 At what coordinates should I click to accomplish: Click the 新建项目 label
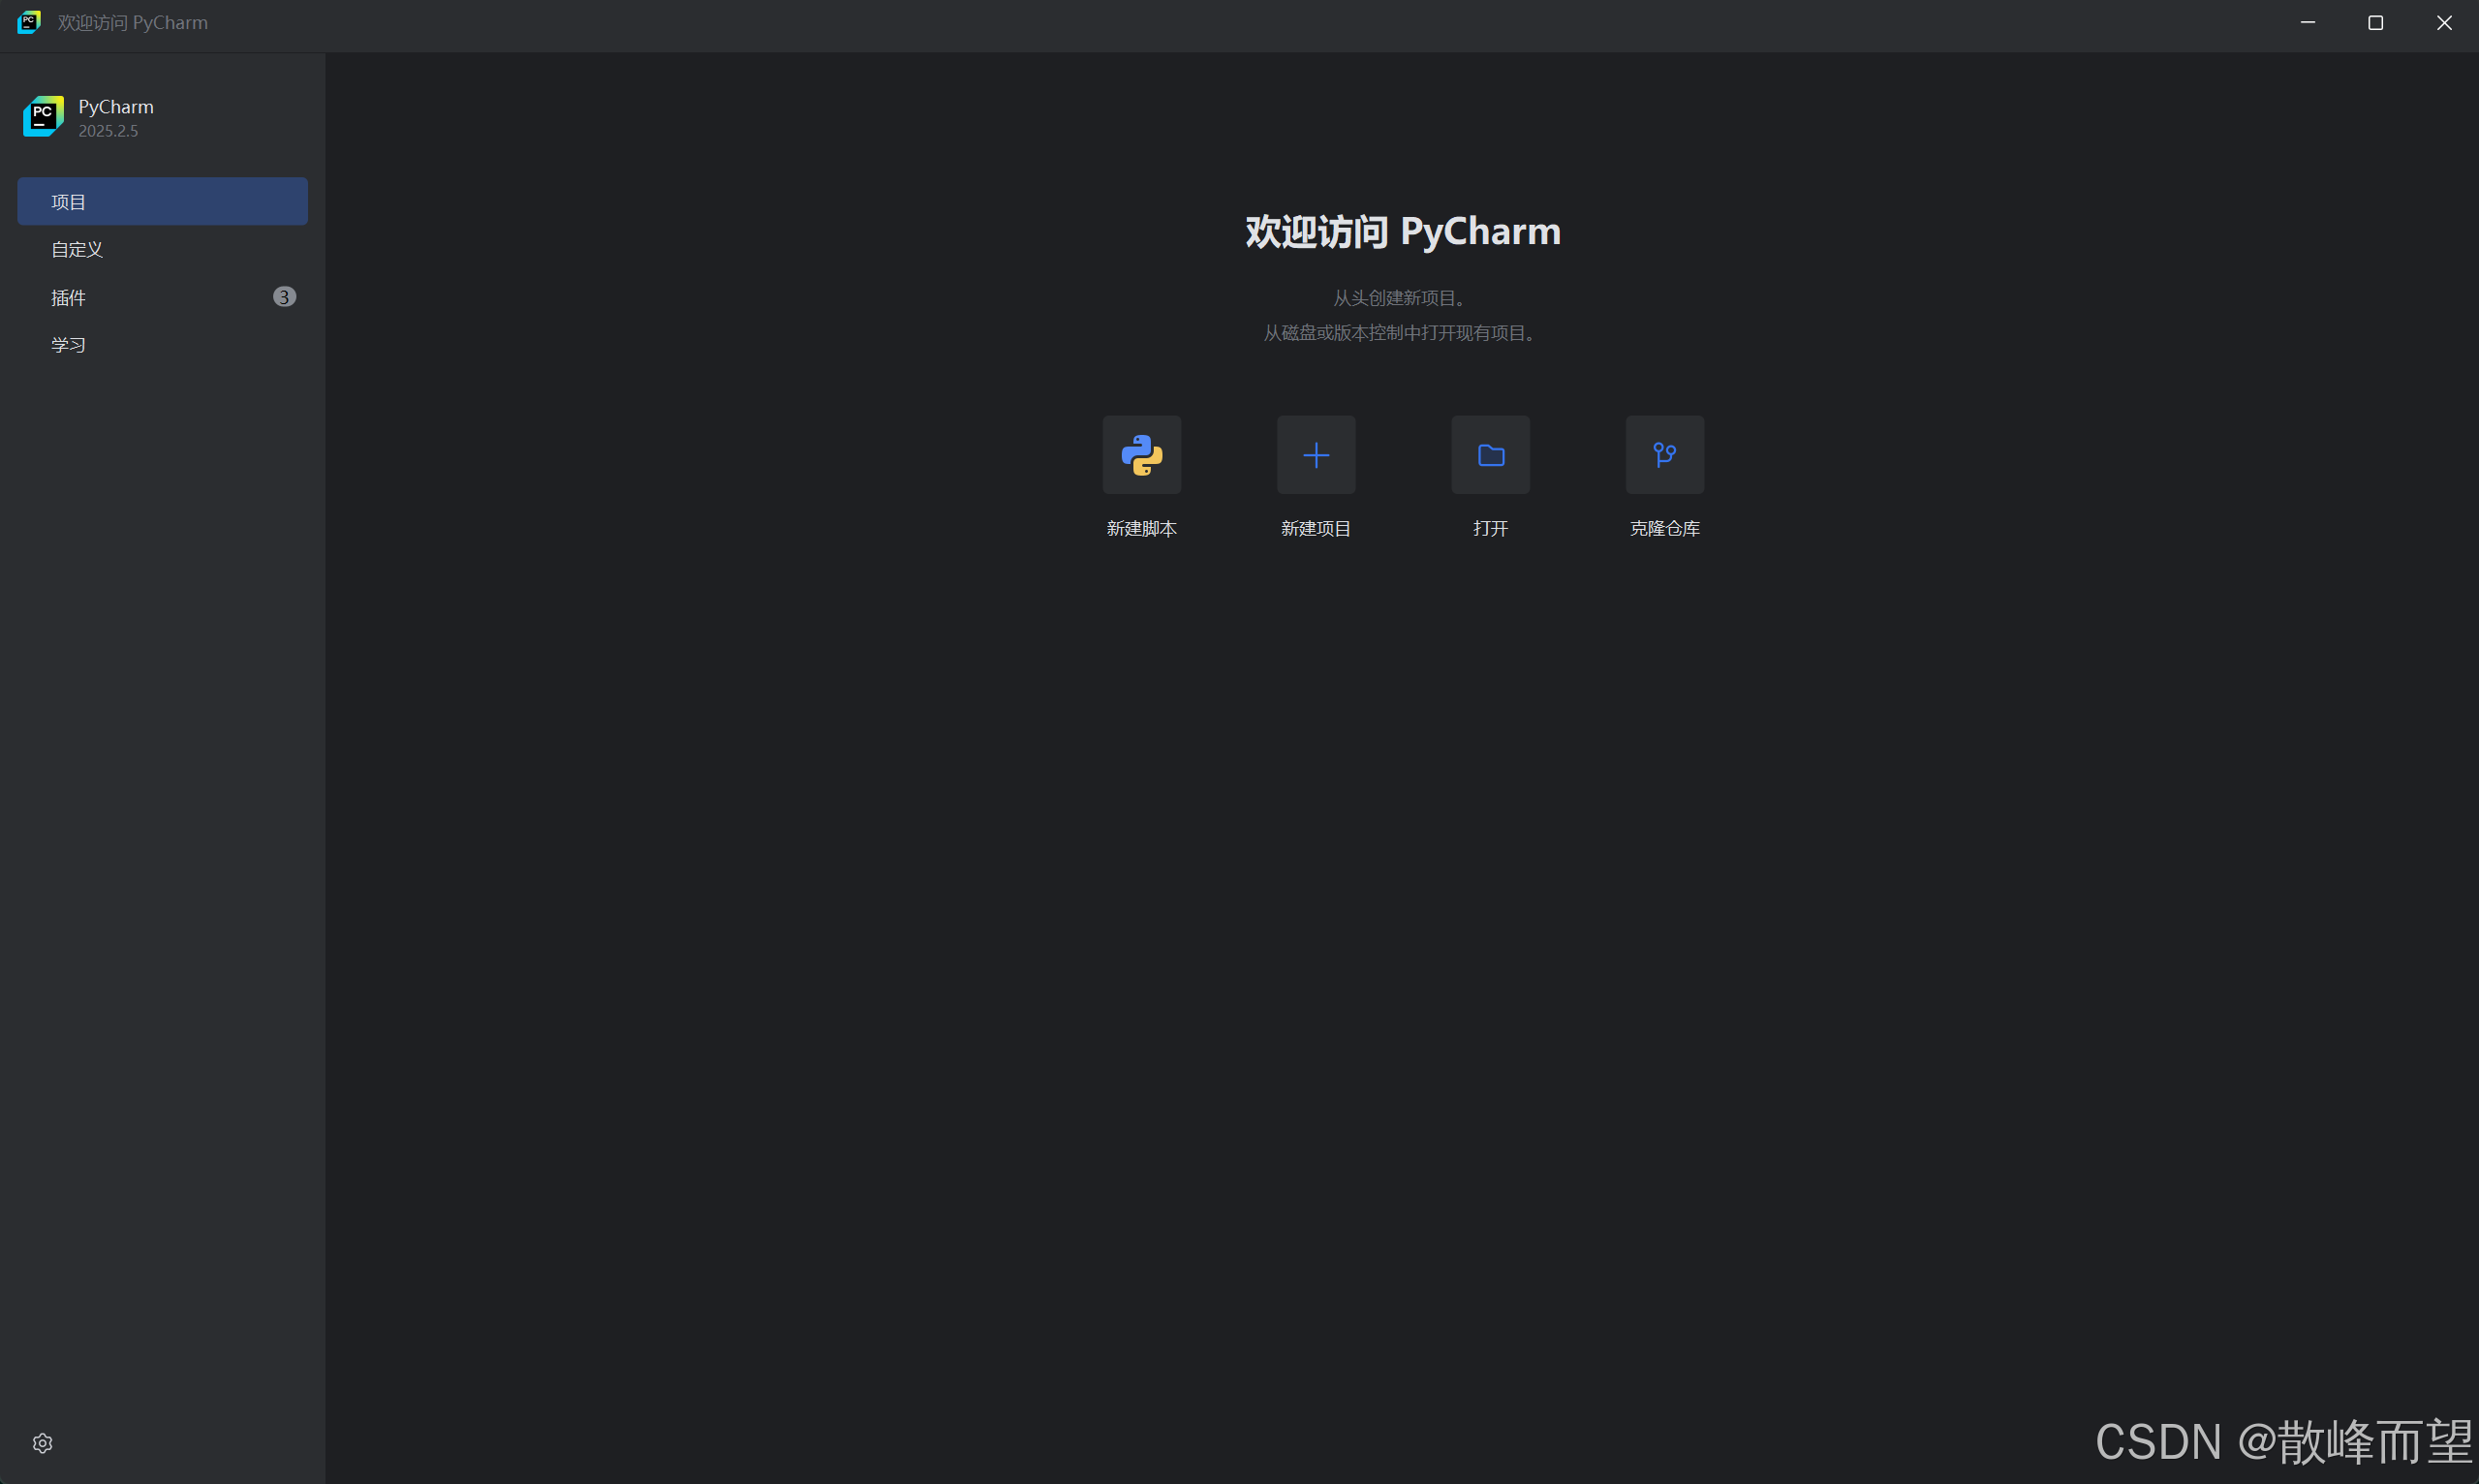[1315, 528]
